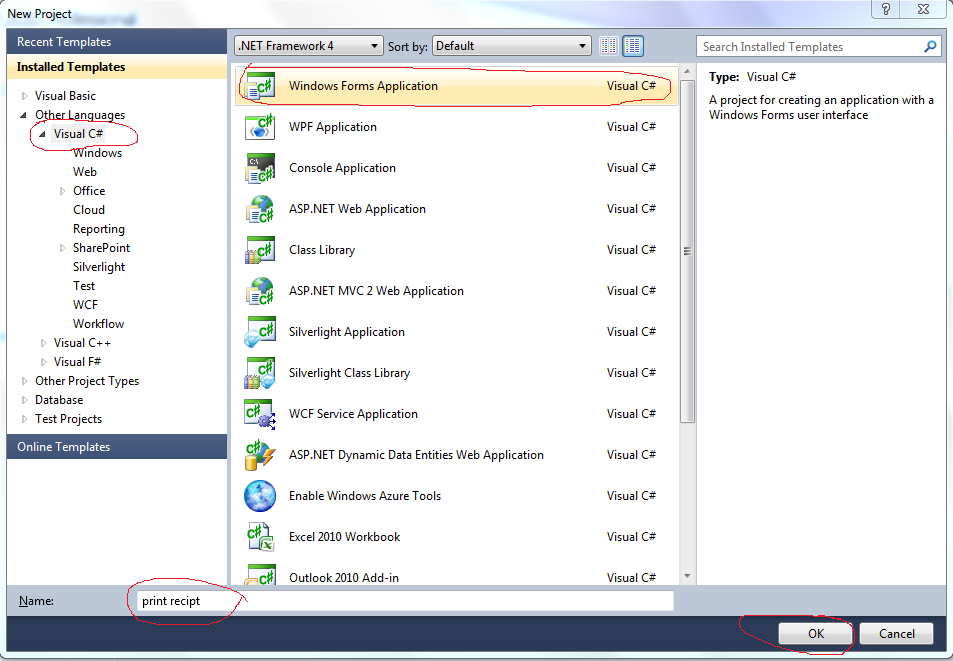953x661 pixels.
Task: Select the 'ASP.NET MVC 2 Web Application' name
Action: click(376, 291)
